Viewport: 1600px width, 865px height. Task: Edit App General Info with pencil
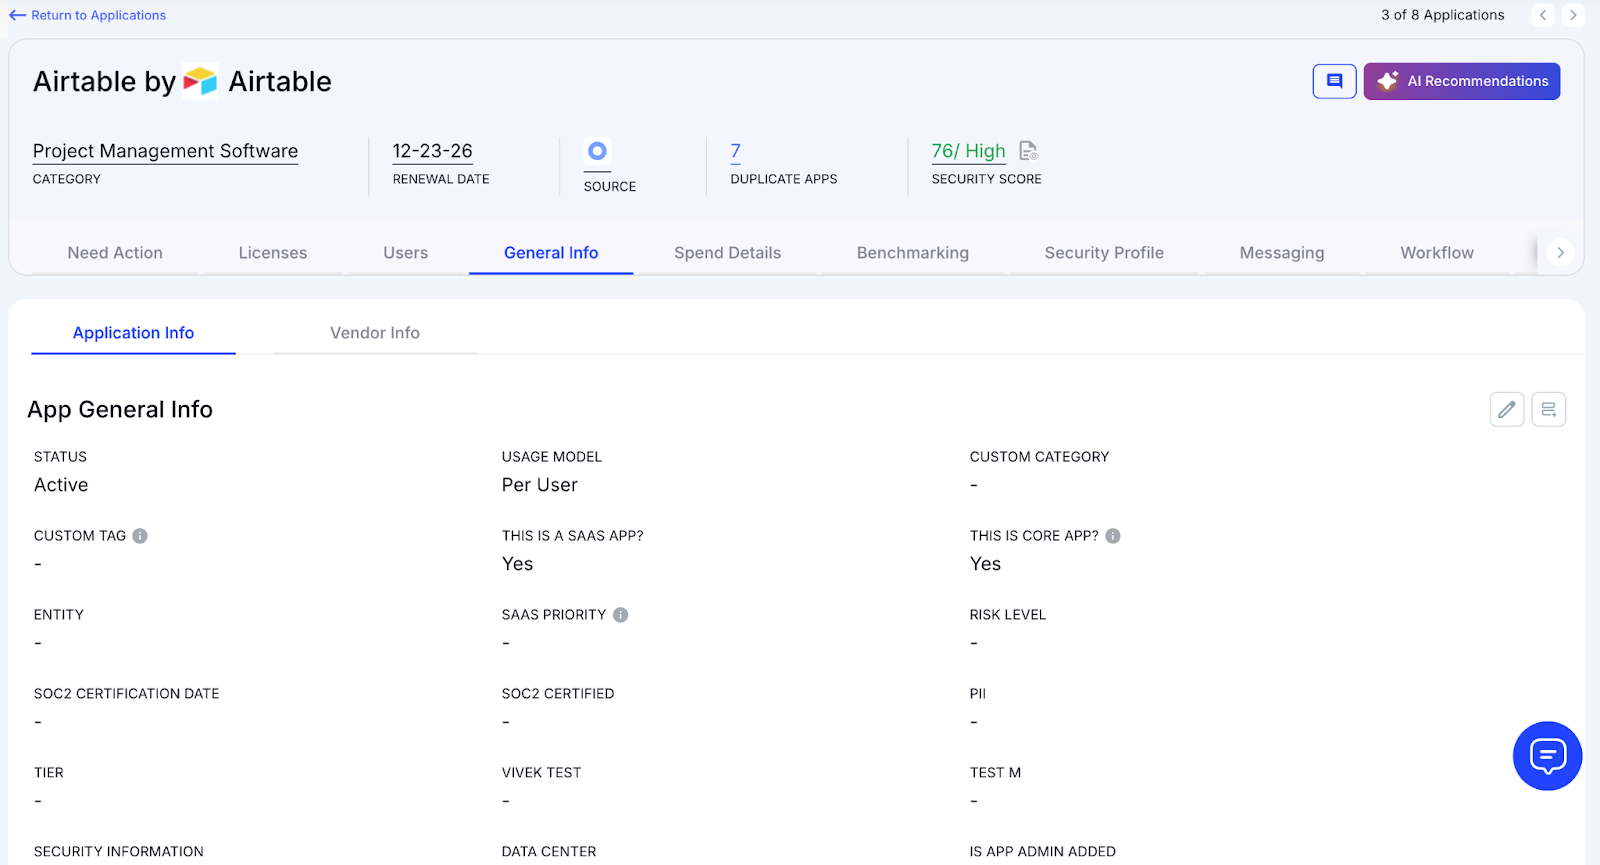point(1506,409)
